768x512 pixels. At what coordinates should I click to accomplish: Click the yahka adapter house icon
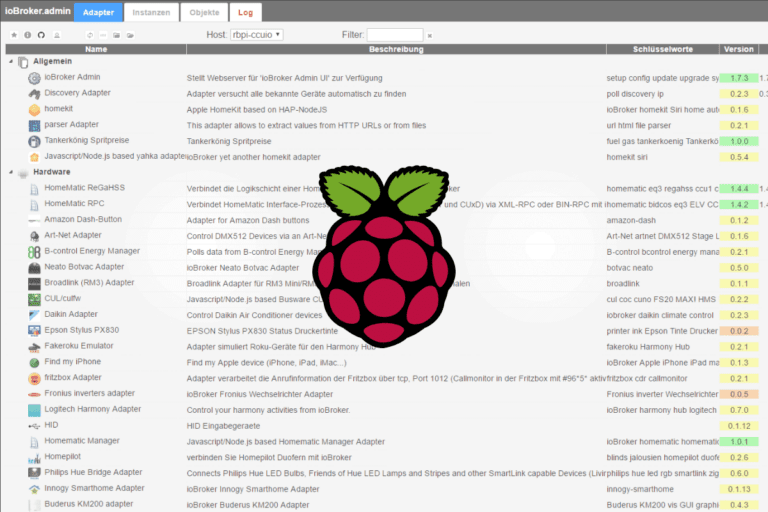coord(34,157)
